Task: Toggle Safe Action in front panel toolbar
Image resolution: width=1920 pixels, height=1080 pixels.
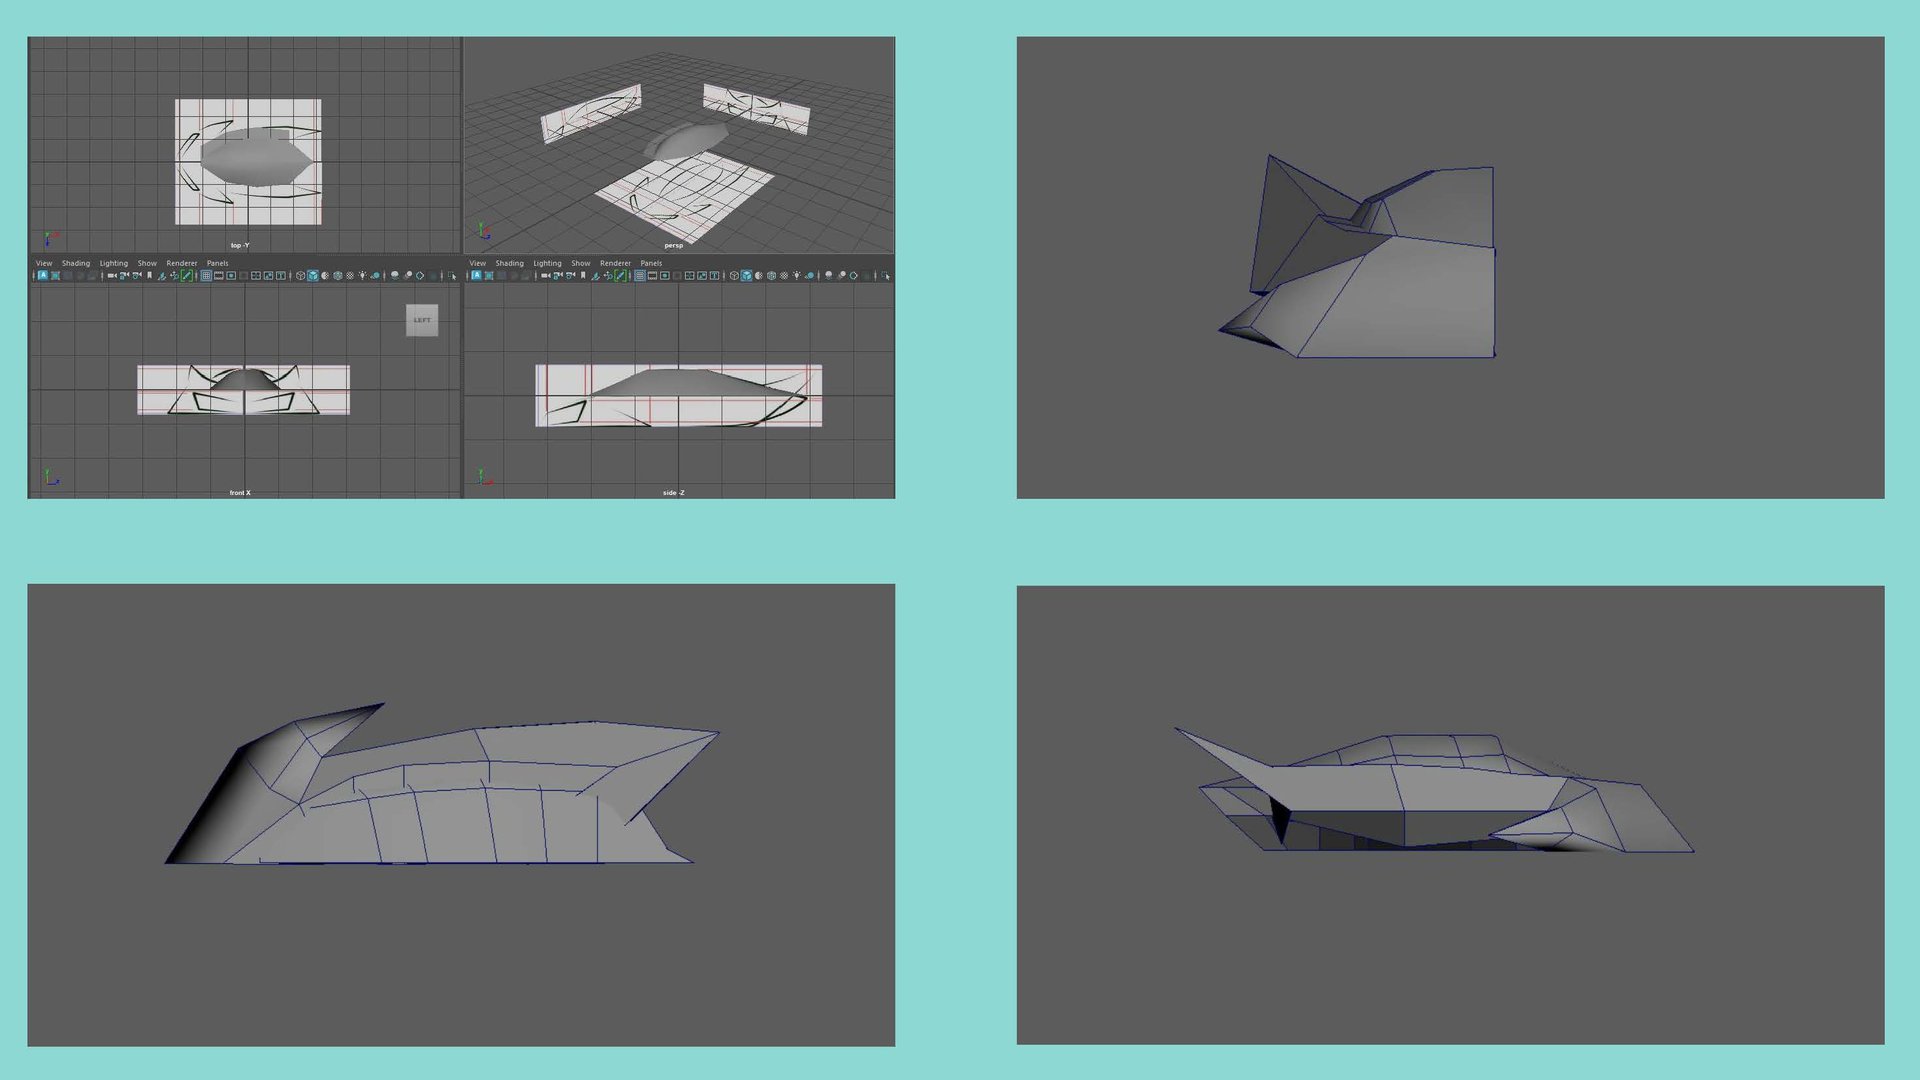Action: pos(268,276)
